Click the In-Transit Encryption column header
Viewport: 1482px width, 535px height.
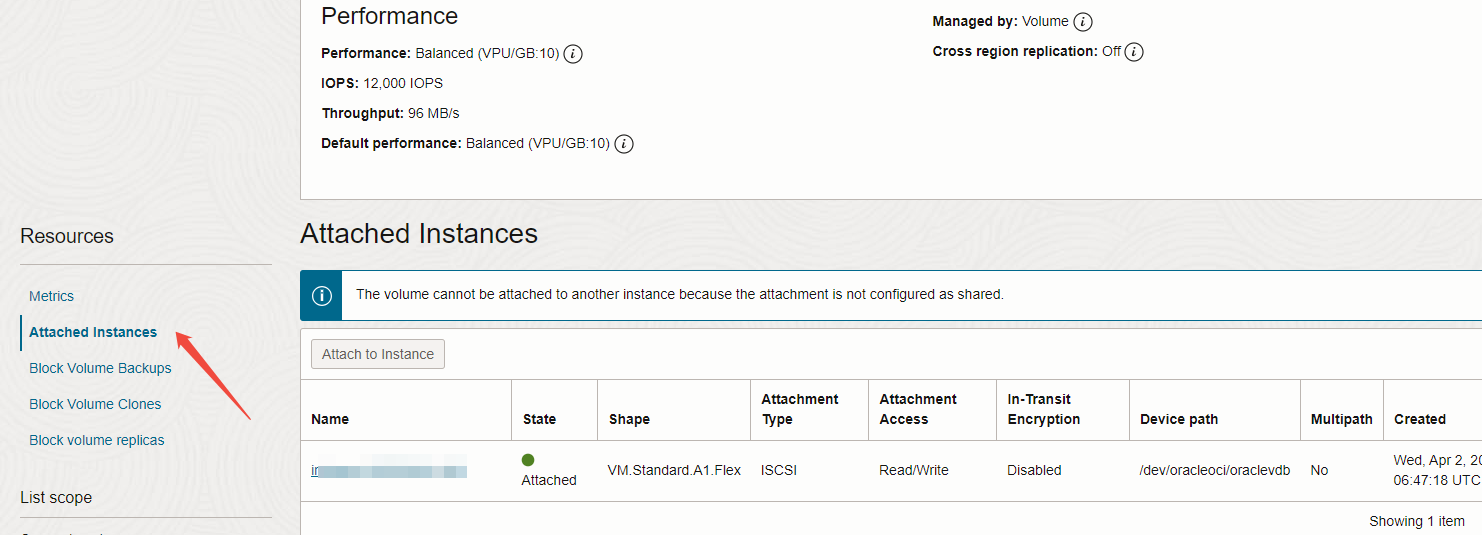pyautogui.click(x=1044, y=409)
